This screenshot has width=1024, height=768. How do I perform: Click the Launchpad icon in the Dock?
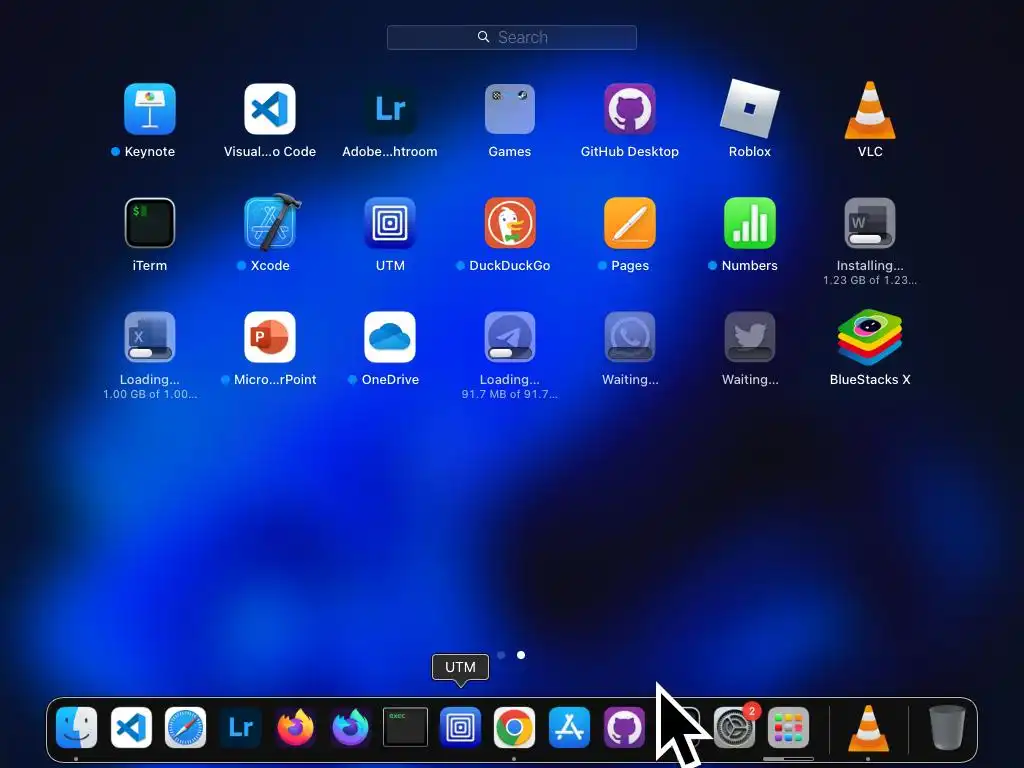(788, 728)
